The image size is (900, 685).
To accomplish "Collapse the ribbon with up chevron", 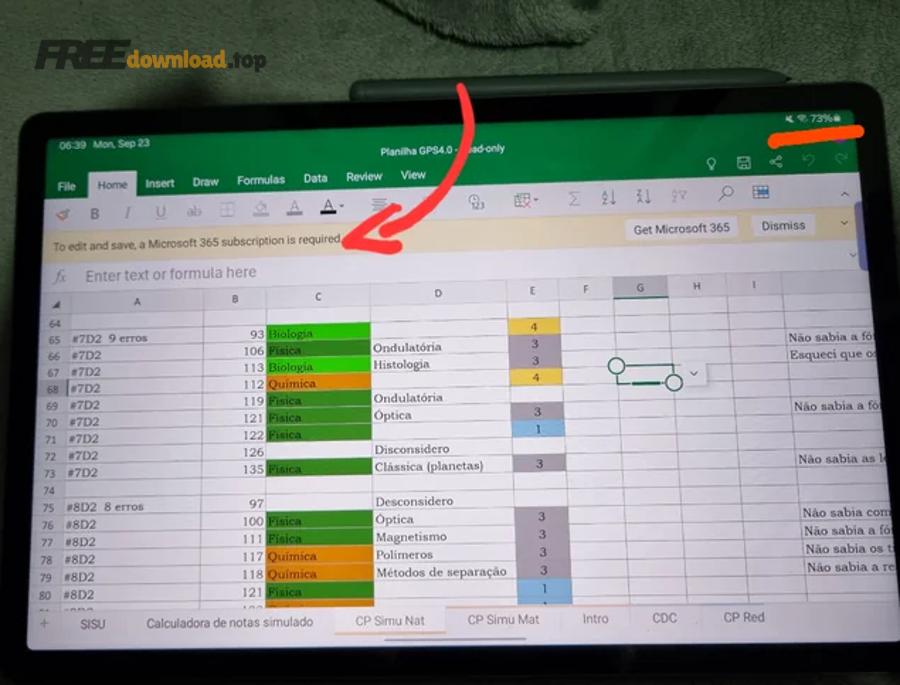I will [845, 194].
